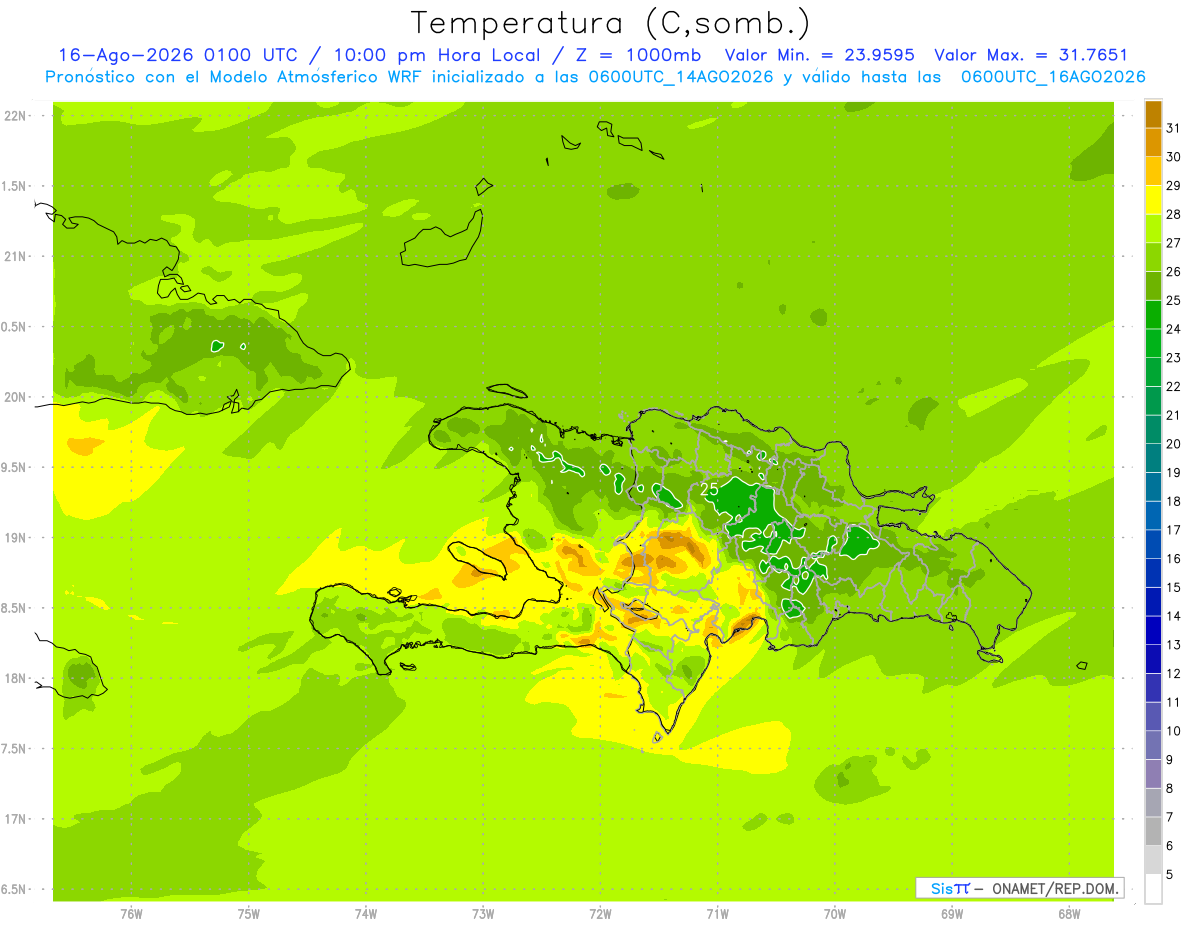This screenshot has height=927, width=1200.
Task: Click the '70W' longitude axis label
Action: (835, 914)
